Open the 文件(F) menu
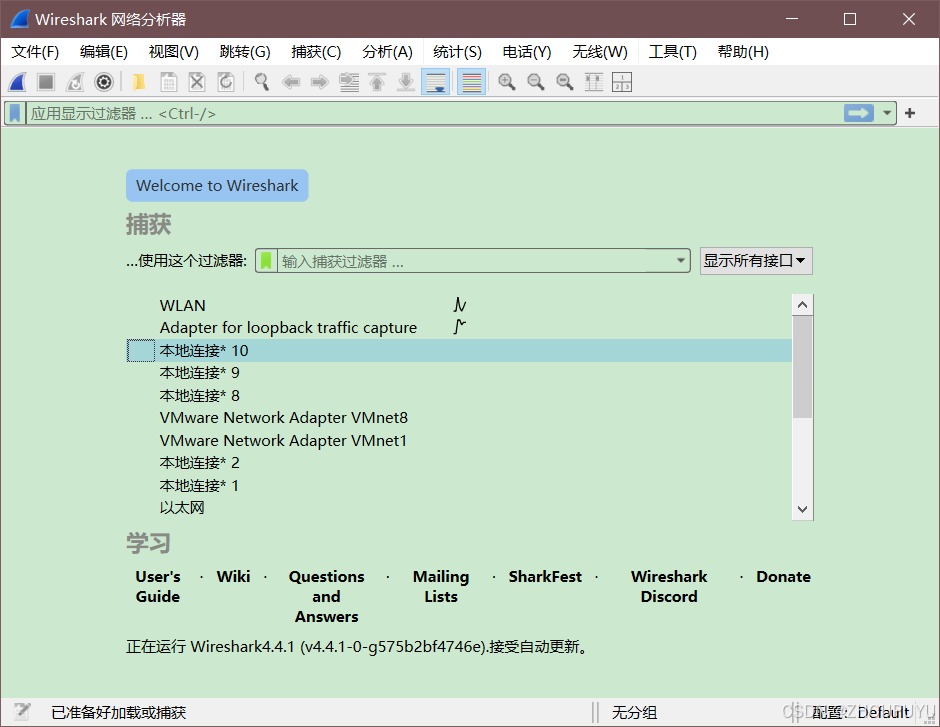The width and height of the screenshot is (940, 727). (35, 52)
